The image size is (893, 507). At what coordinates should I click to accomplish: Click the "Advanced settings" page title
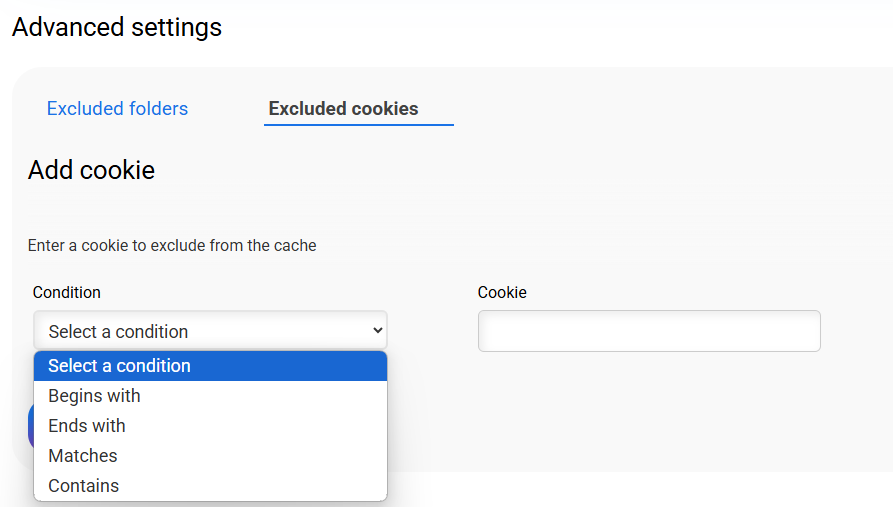click(x=117, y=27)
